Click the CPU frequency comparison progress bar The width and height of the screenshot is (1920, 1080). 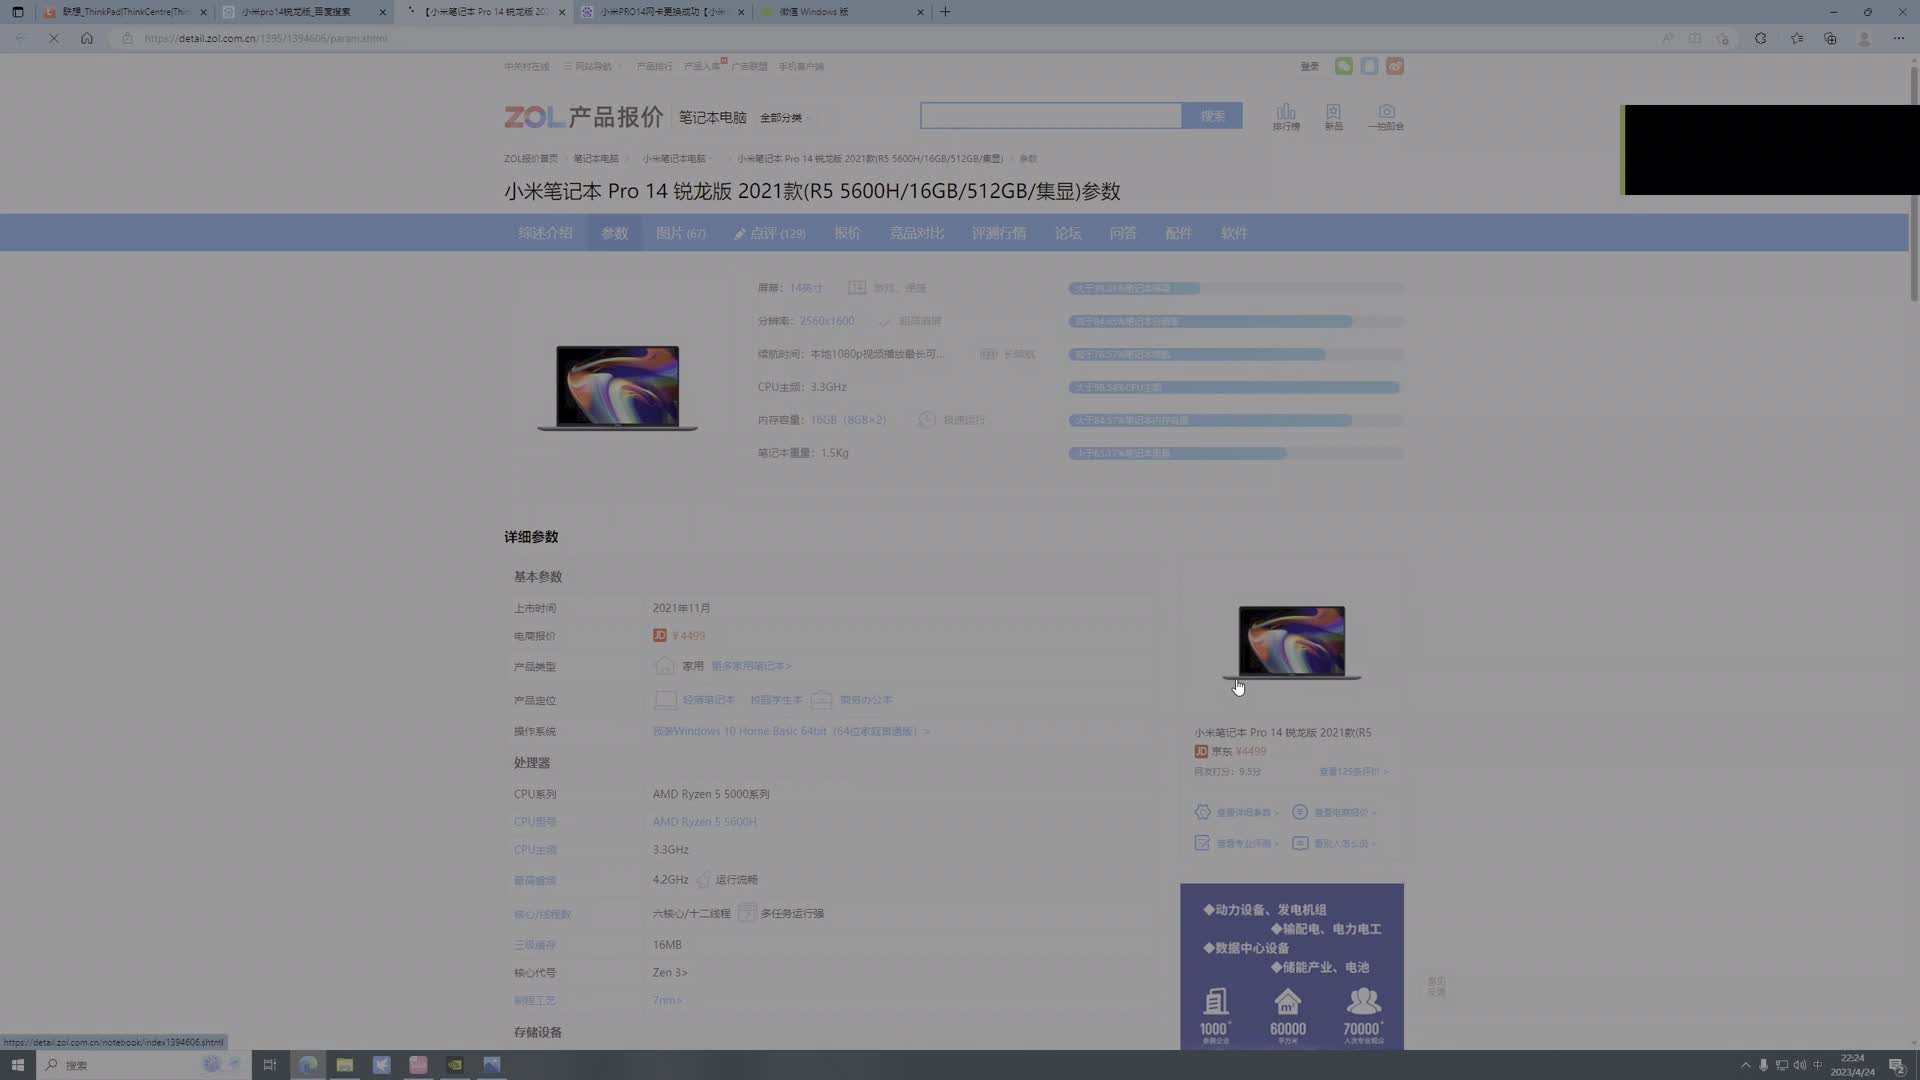pos(1236,387)
